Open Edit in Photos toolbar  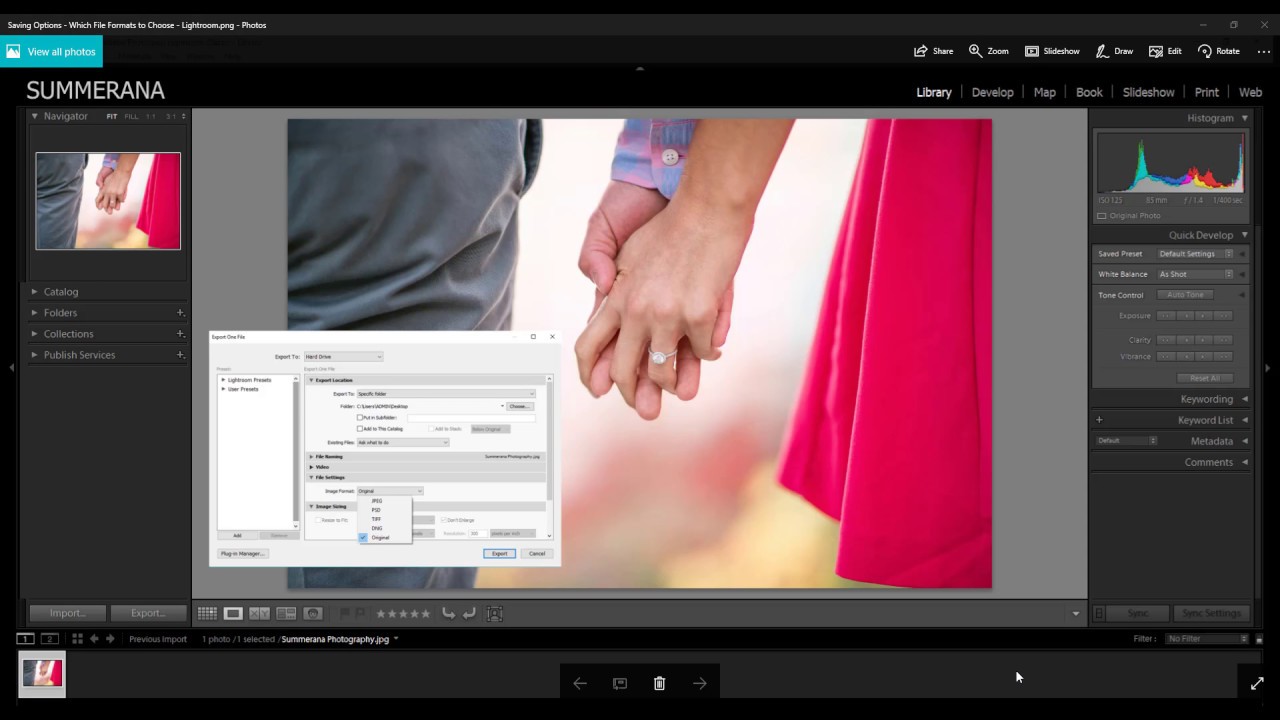1165,51
